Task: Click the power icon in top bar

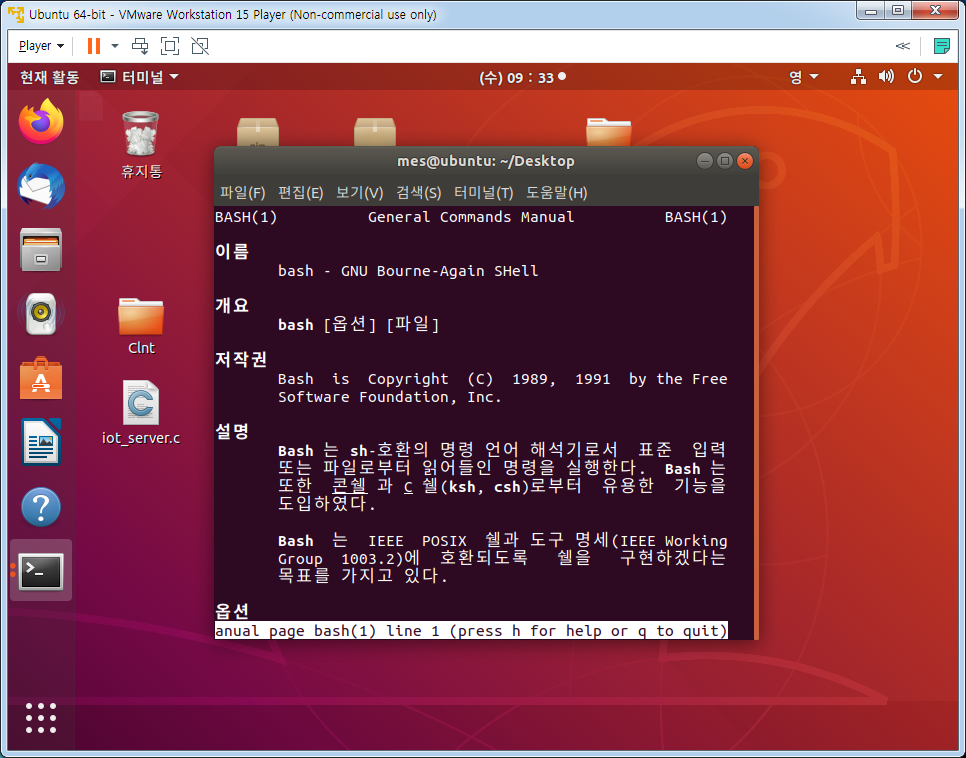Action: pos(915,77)
